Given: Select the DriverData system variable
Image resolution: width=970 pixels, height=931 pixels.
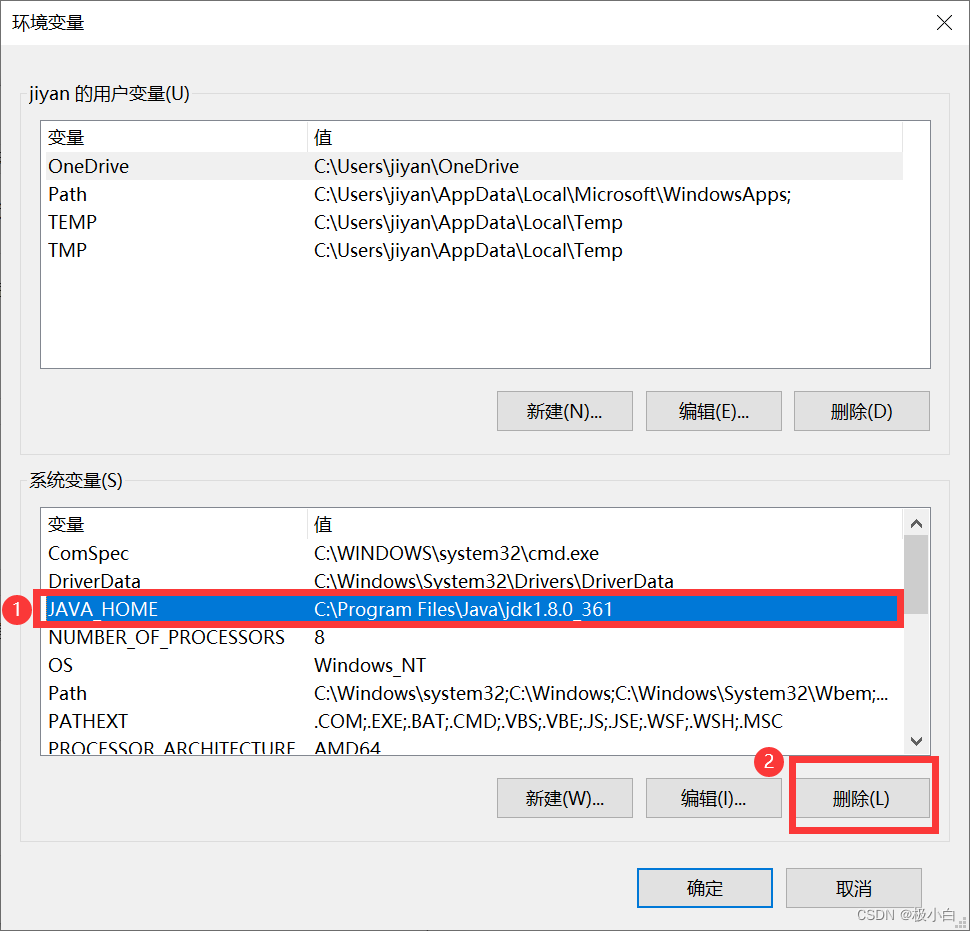Looking at the screenshot, I should tap(474, 581).
